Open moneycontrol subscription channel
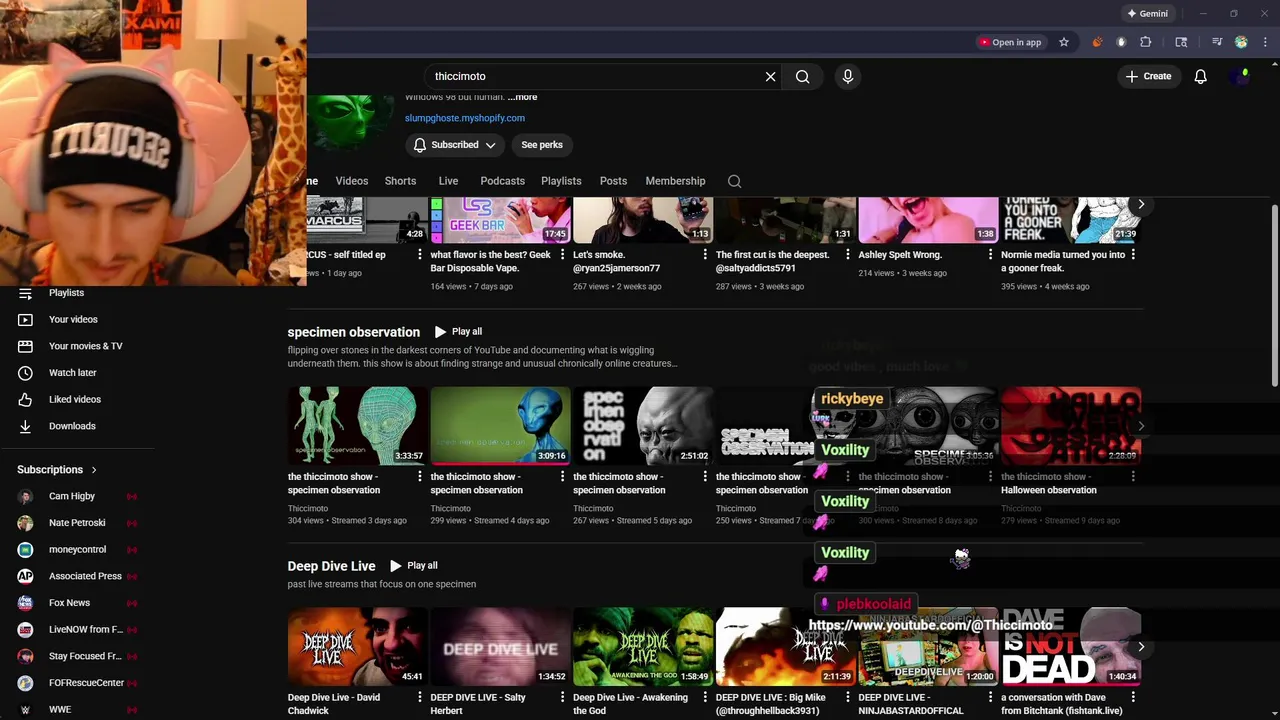This screenshot has height=720, width=1280. (77, 549)
